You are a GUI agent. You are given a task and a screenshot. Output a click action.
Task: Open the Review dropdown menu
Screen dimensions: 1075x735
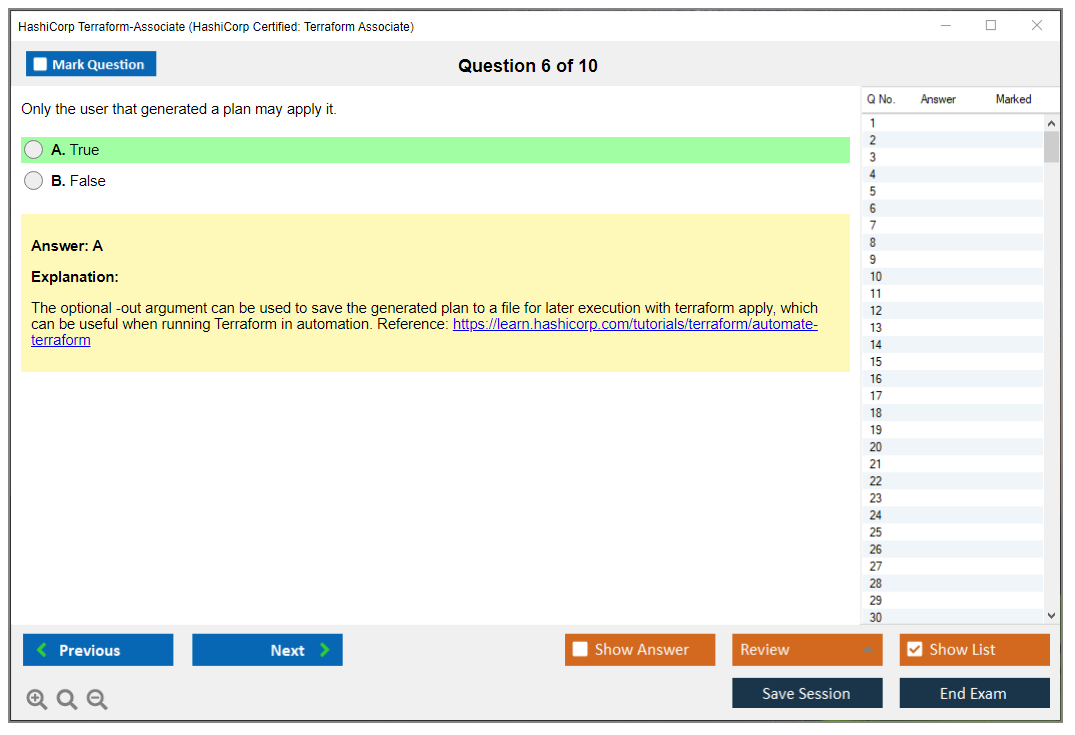pyautogui.click(x=806, y=650)
